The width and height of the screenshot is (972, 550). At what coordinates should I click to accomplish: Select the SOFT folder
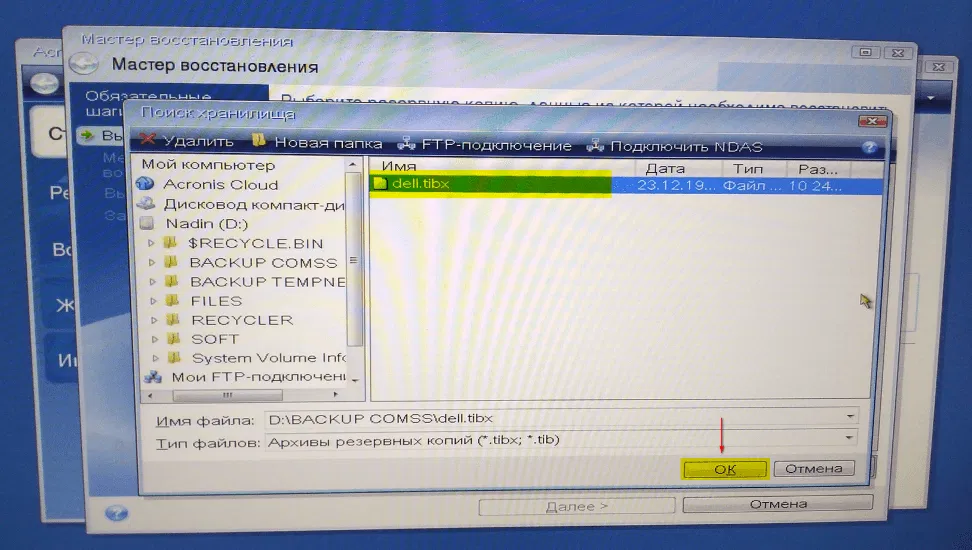pos(214,339)
